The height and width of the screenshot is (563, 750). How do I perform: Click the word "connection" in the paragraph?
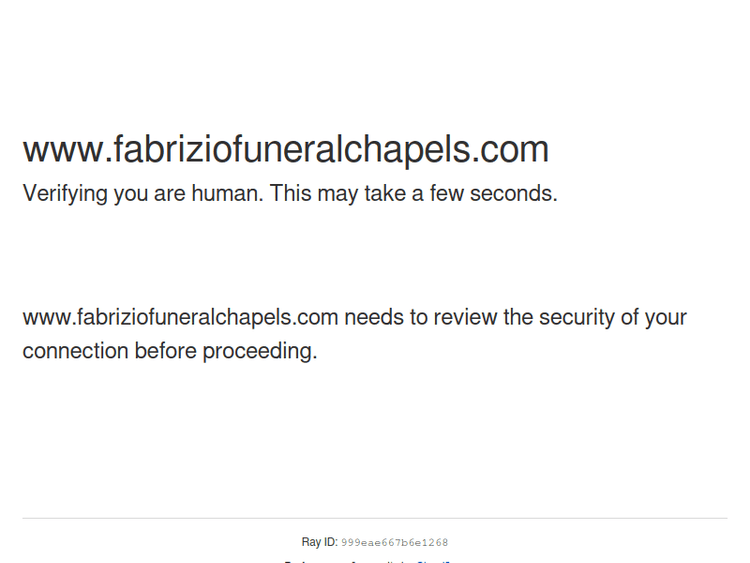tap(75, 351)
